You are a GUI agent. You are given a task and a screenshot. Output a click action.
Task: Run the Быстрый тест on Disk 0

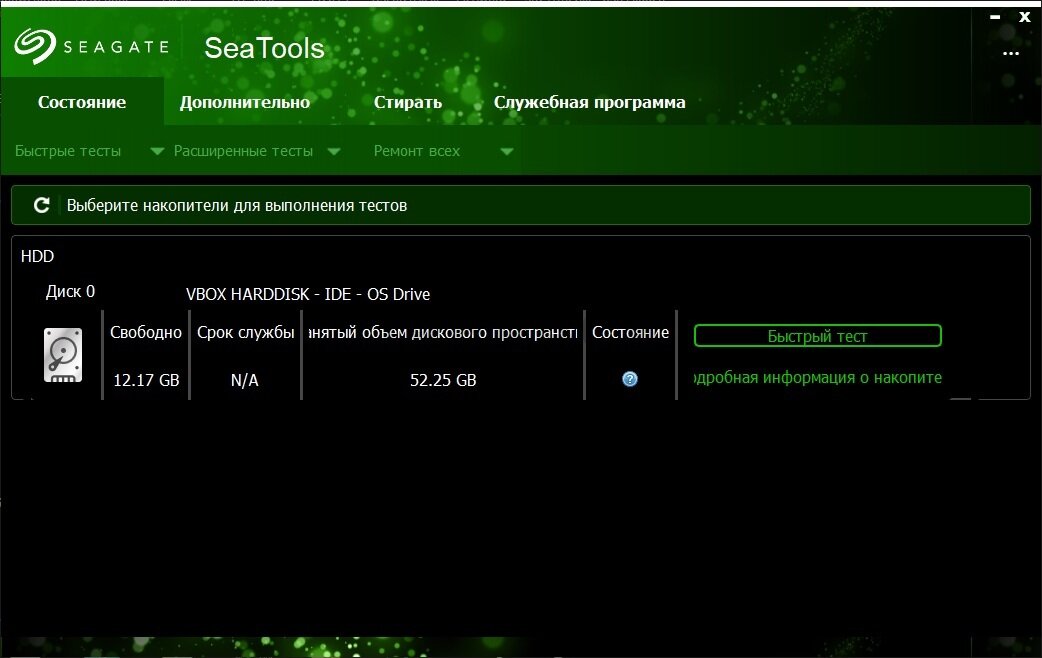(817, 336)
